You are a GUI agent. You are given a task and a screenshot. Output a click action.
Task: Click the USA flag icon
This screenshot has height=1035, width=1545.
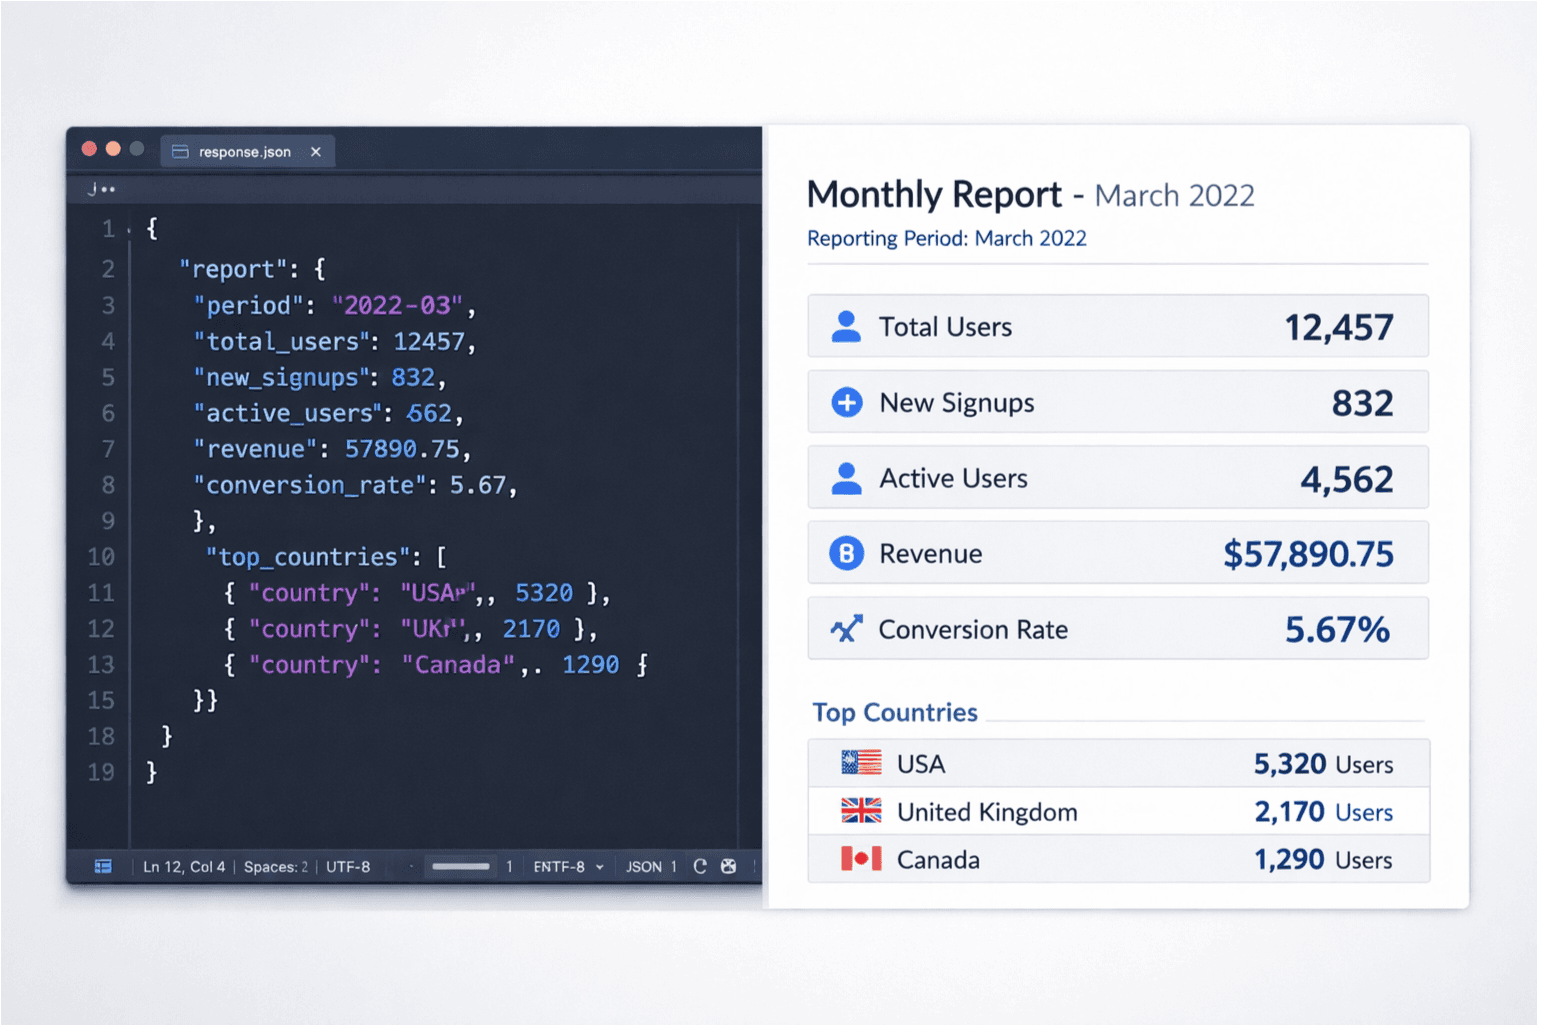point(861,764)
